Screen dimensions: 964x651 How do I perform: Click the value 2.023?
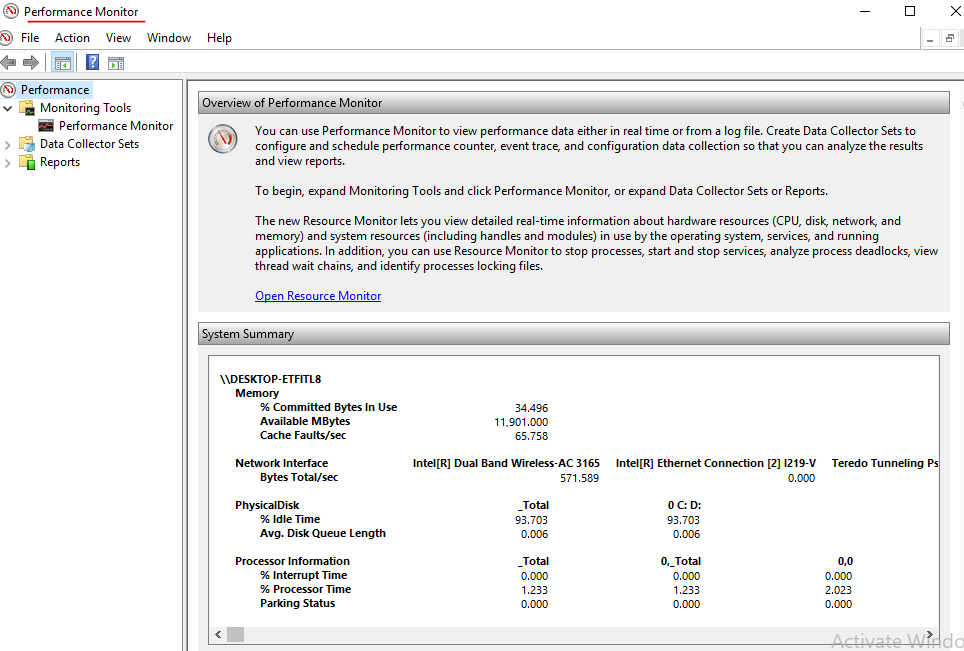click(x=838, y=590)
